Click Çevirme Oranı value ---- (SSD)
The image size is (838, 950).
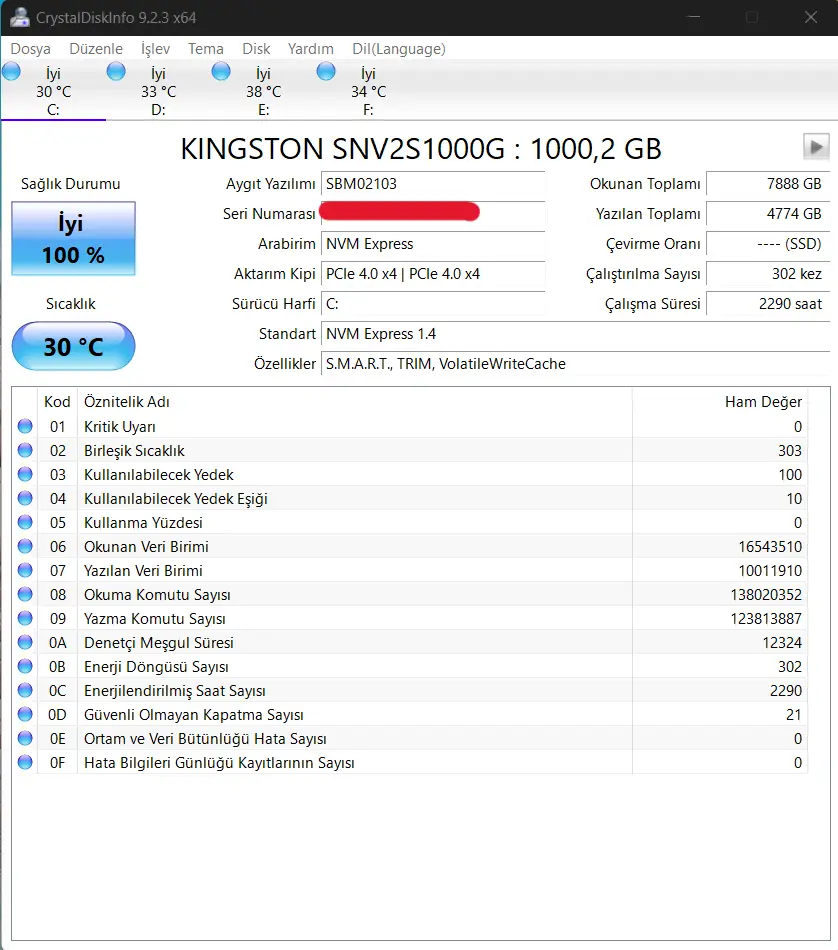point(768,244)
